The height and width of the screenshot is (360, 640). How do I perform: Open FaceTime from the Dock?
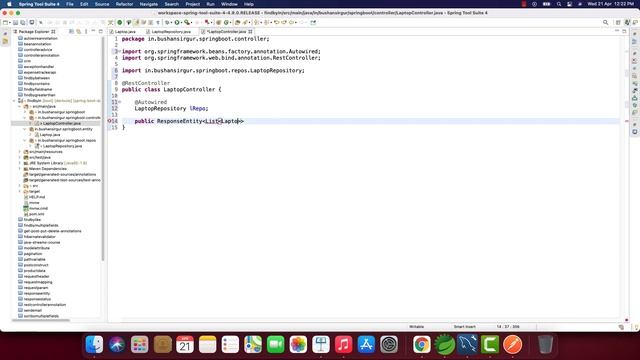(276, 344)
